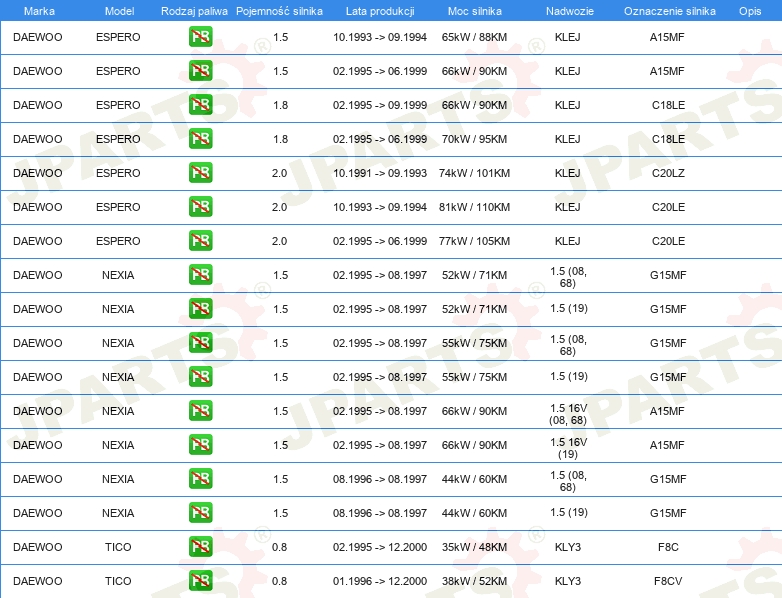Click fuel icon in Espero A15MF 65kW row
782x598 pixels.
200,37
